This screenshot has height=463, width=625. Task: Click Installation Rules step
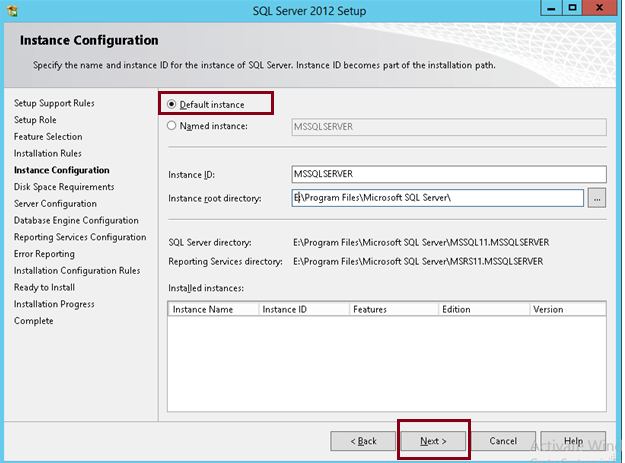pyautogui.click(x=47, y=153)
